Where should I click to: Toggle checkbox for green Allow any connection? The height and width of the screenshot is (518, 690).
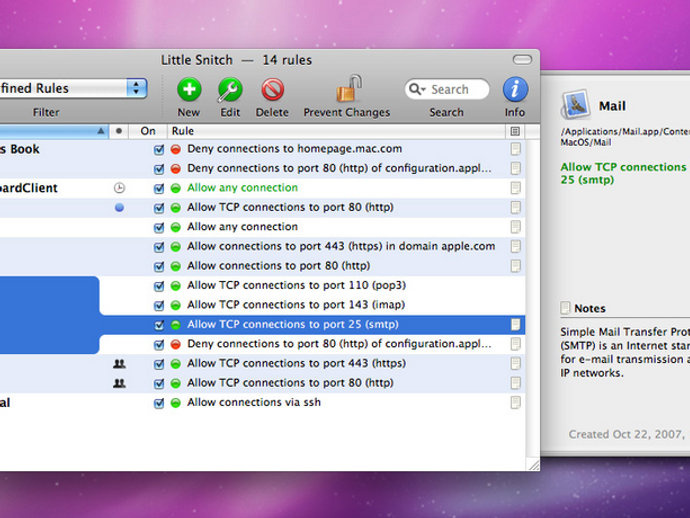(159, 188)
